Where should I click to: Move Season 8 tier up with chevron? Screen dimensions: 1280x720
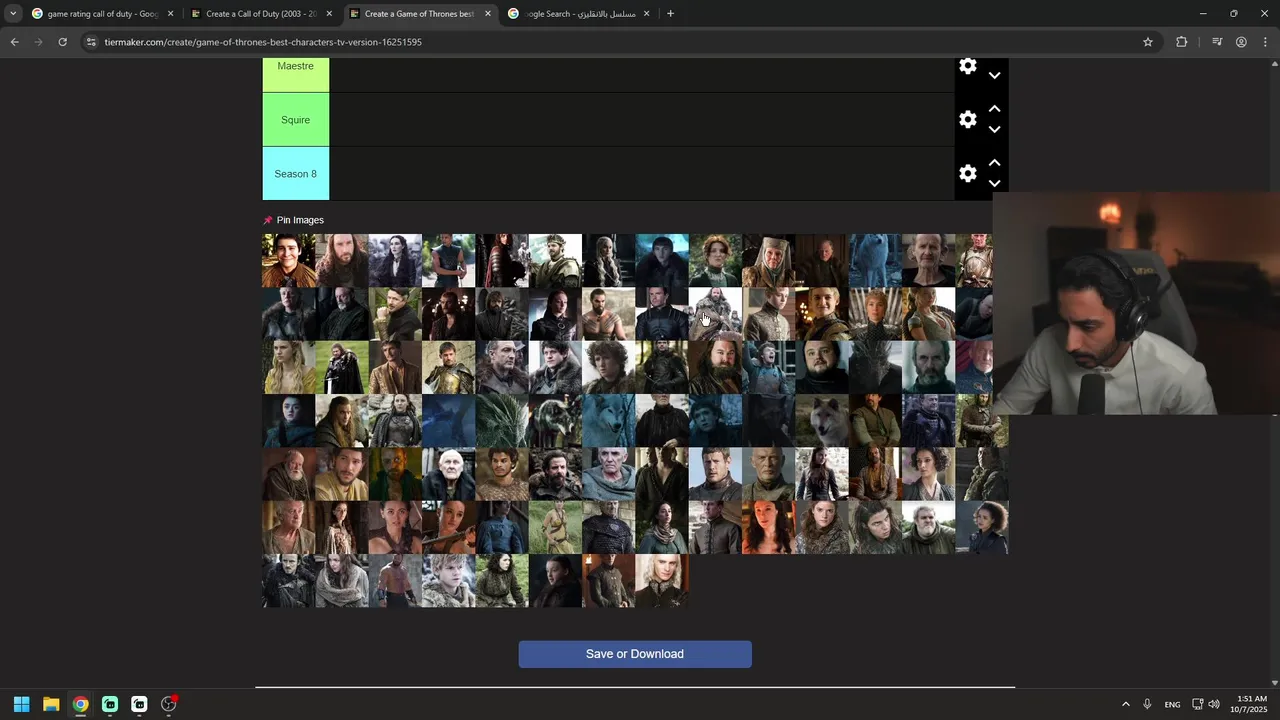(994, 163)
